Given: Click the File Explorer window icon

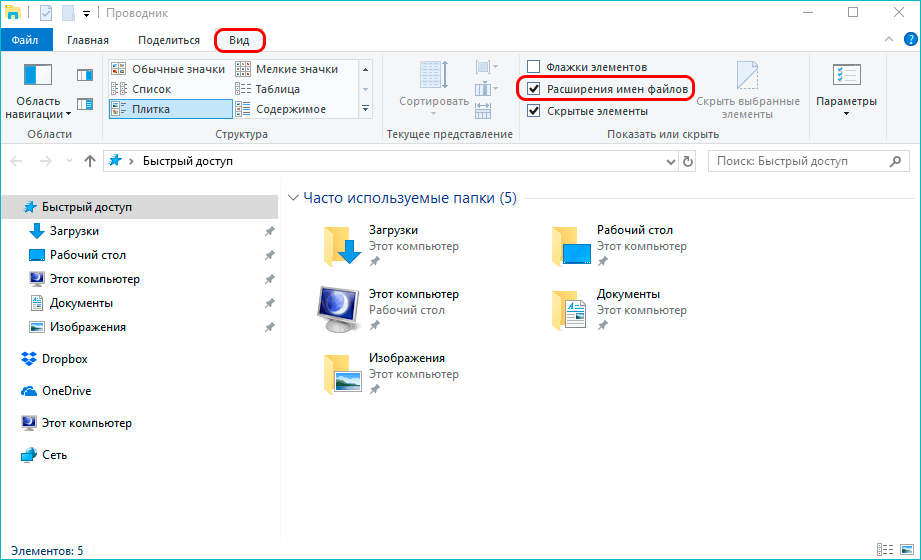Looking at the screenshot, I should tap(13, 12).
